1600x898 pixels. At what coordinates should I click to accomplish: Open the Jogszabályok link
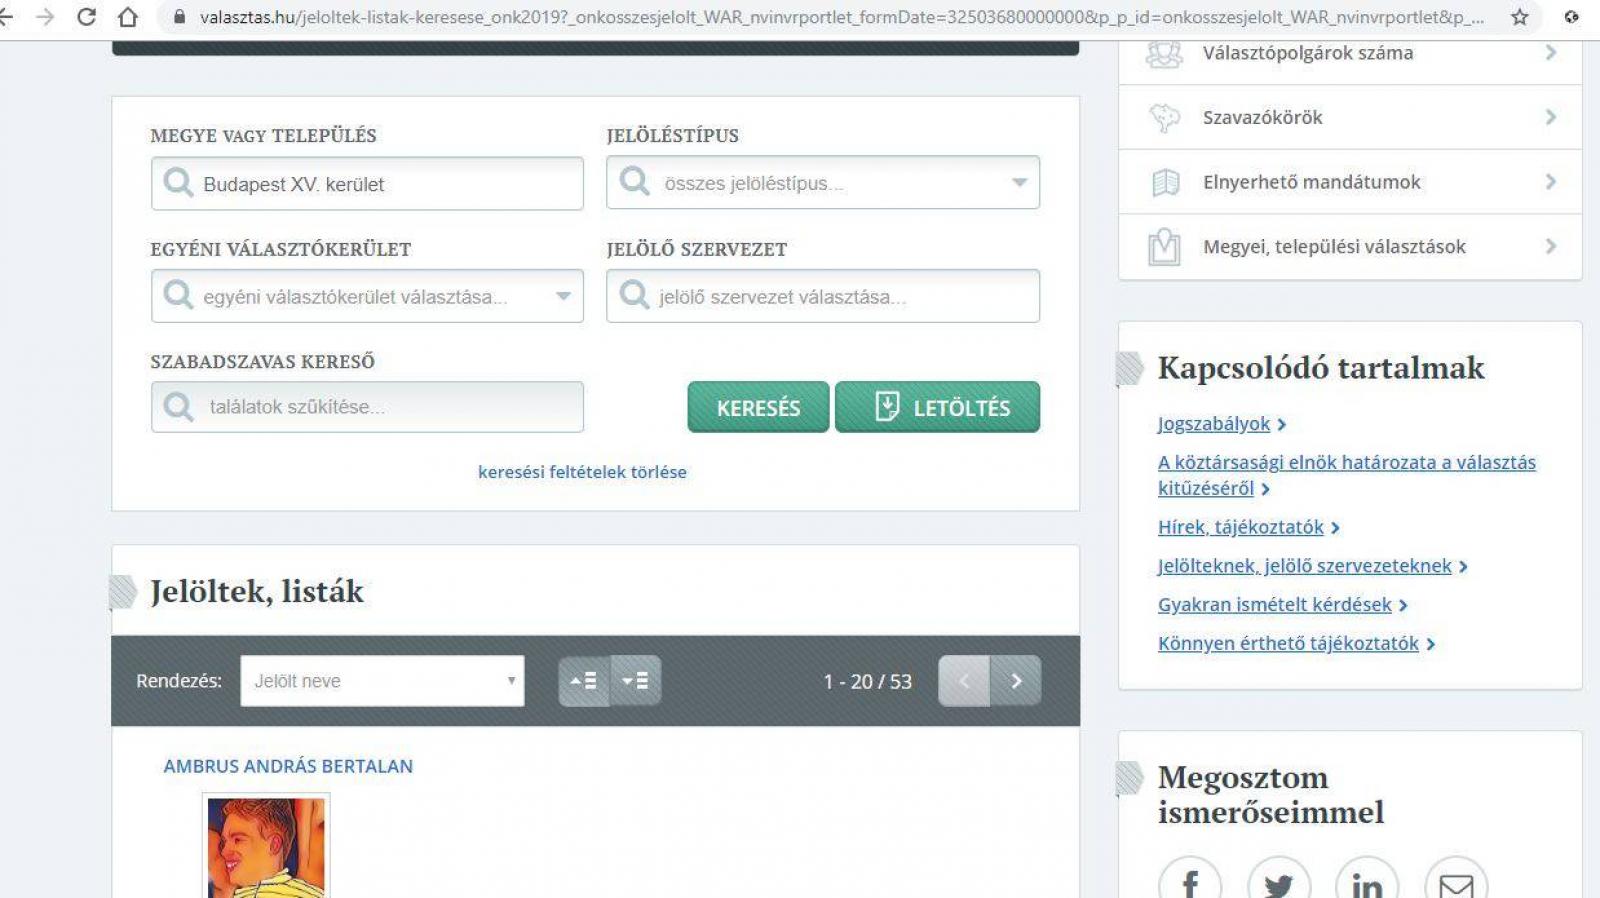coord(1213,424)
